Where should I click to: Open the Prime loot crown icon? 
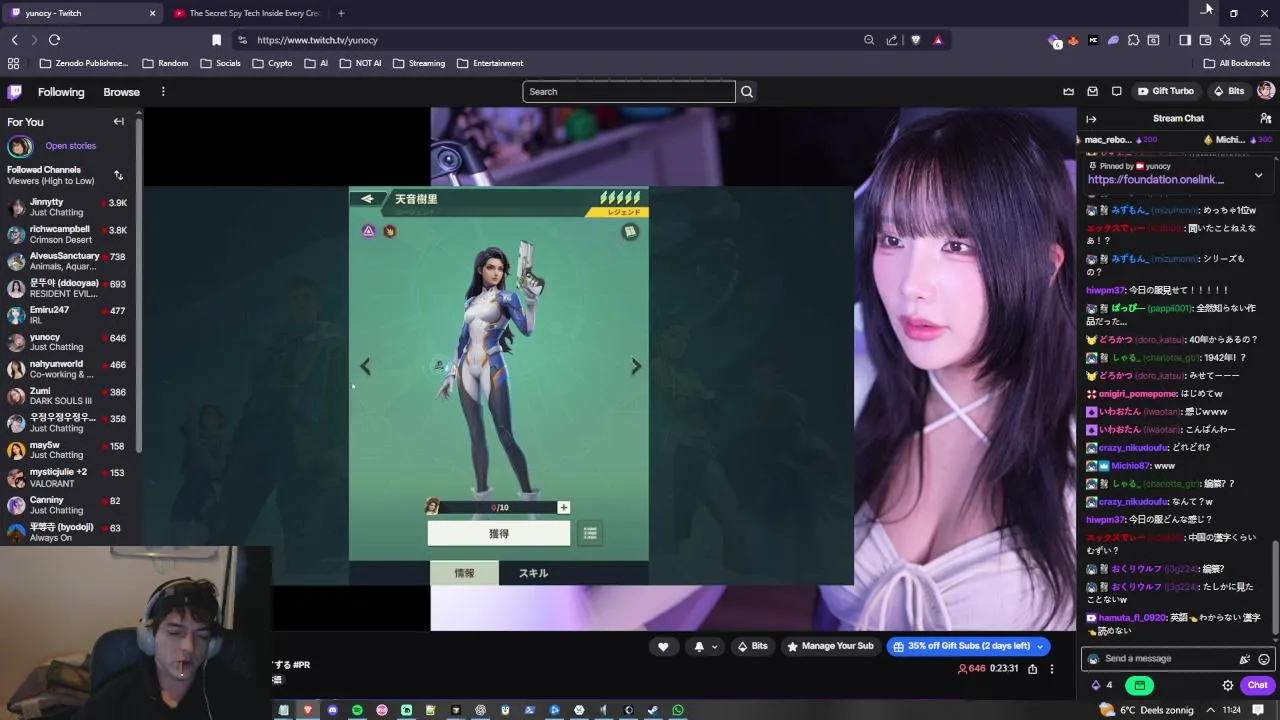[x=1069, y=91]
